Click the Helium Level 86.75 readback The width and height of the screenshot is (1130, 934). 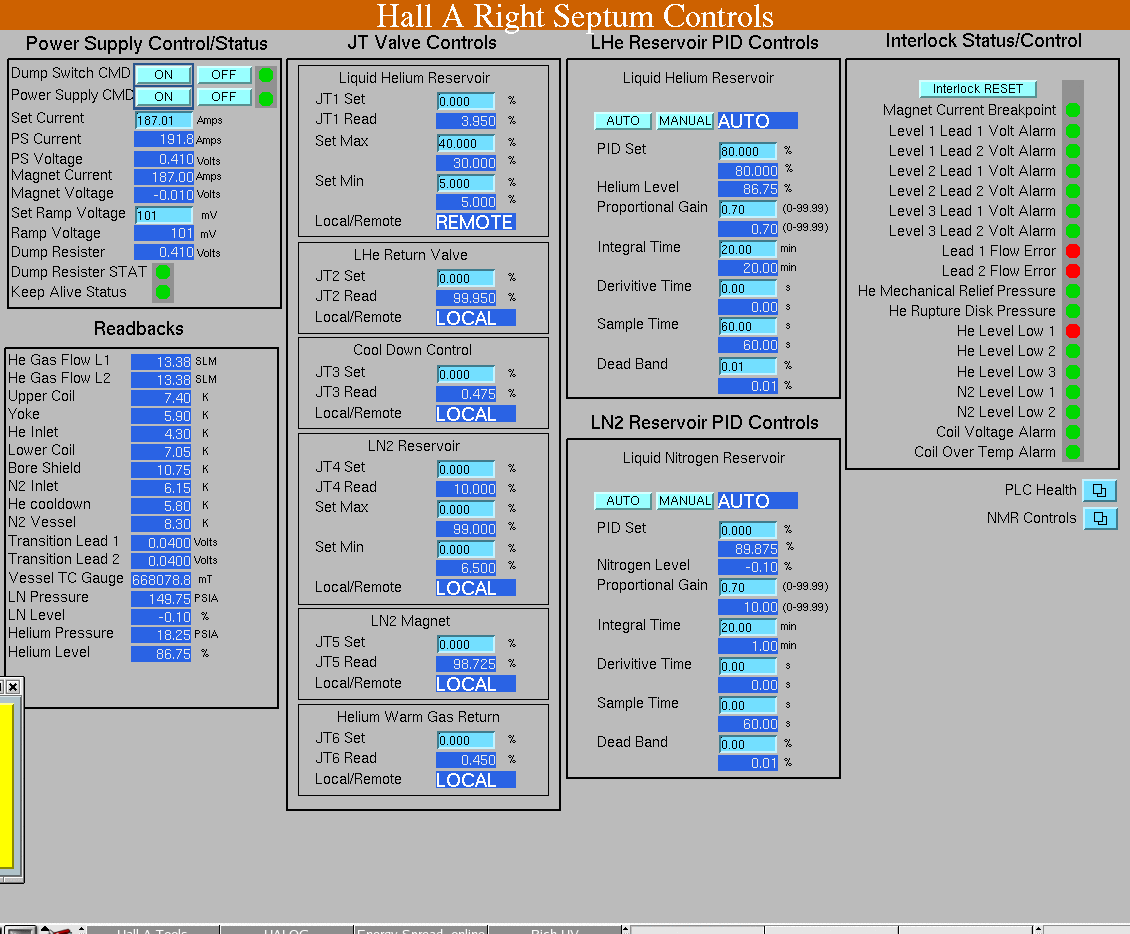[161, 654]
